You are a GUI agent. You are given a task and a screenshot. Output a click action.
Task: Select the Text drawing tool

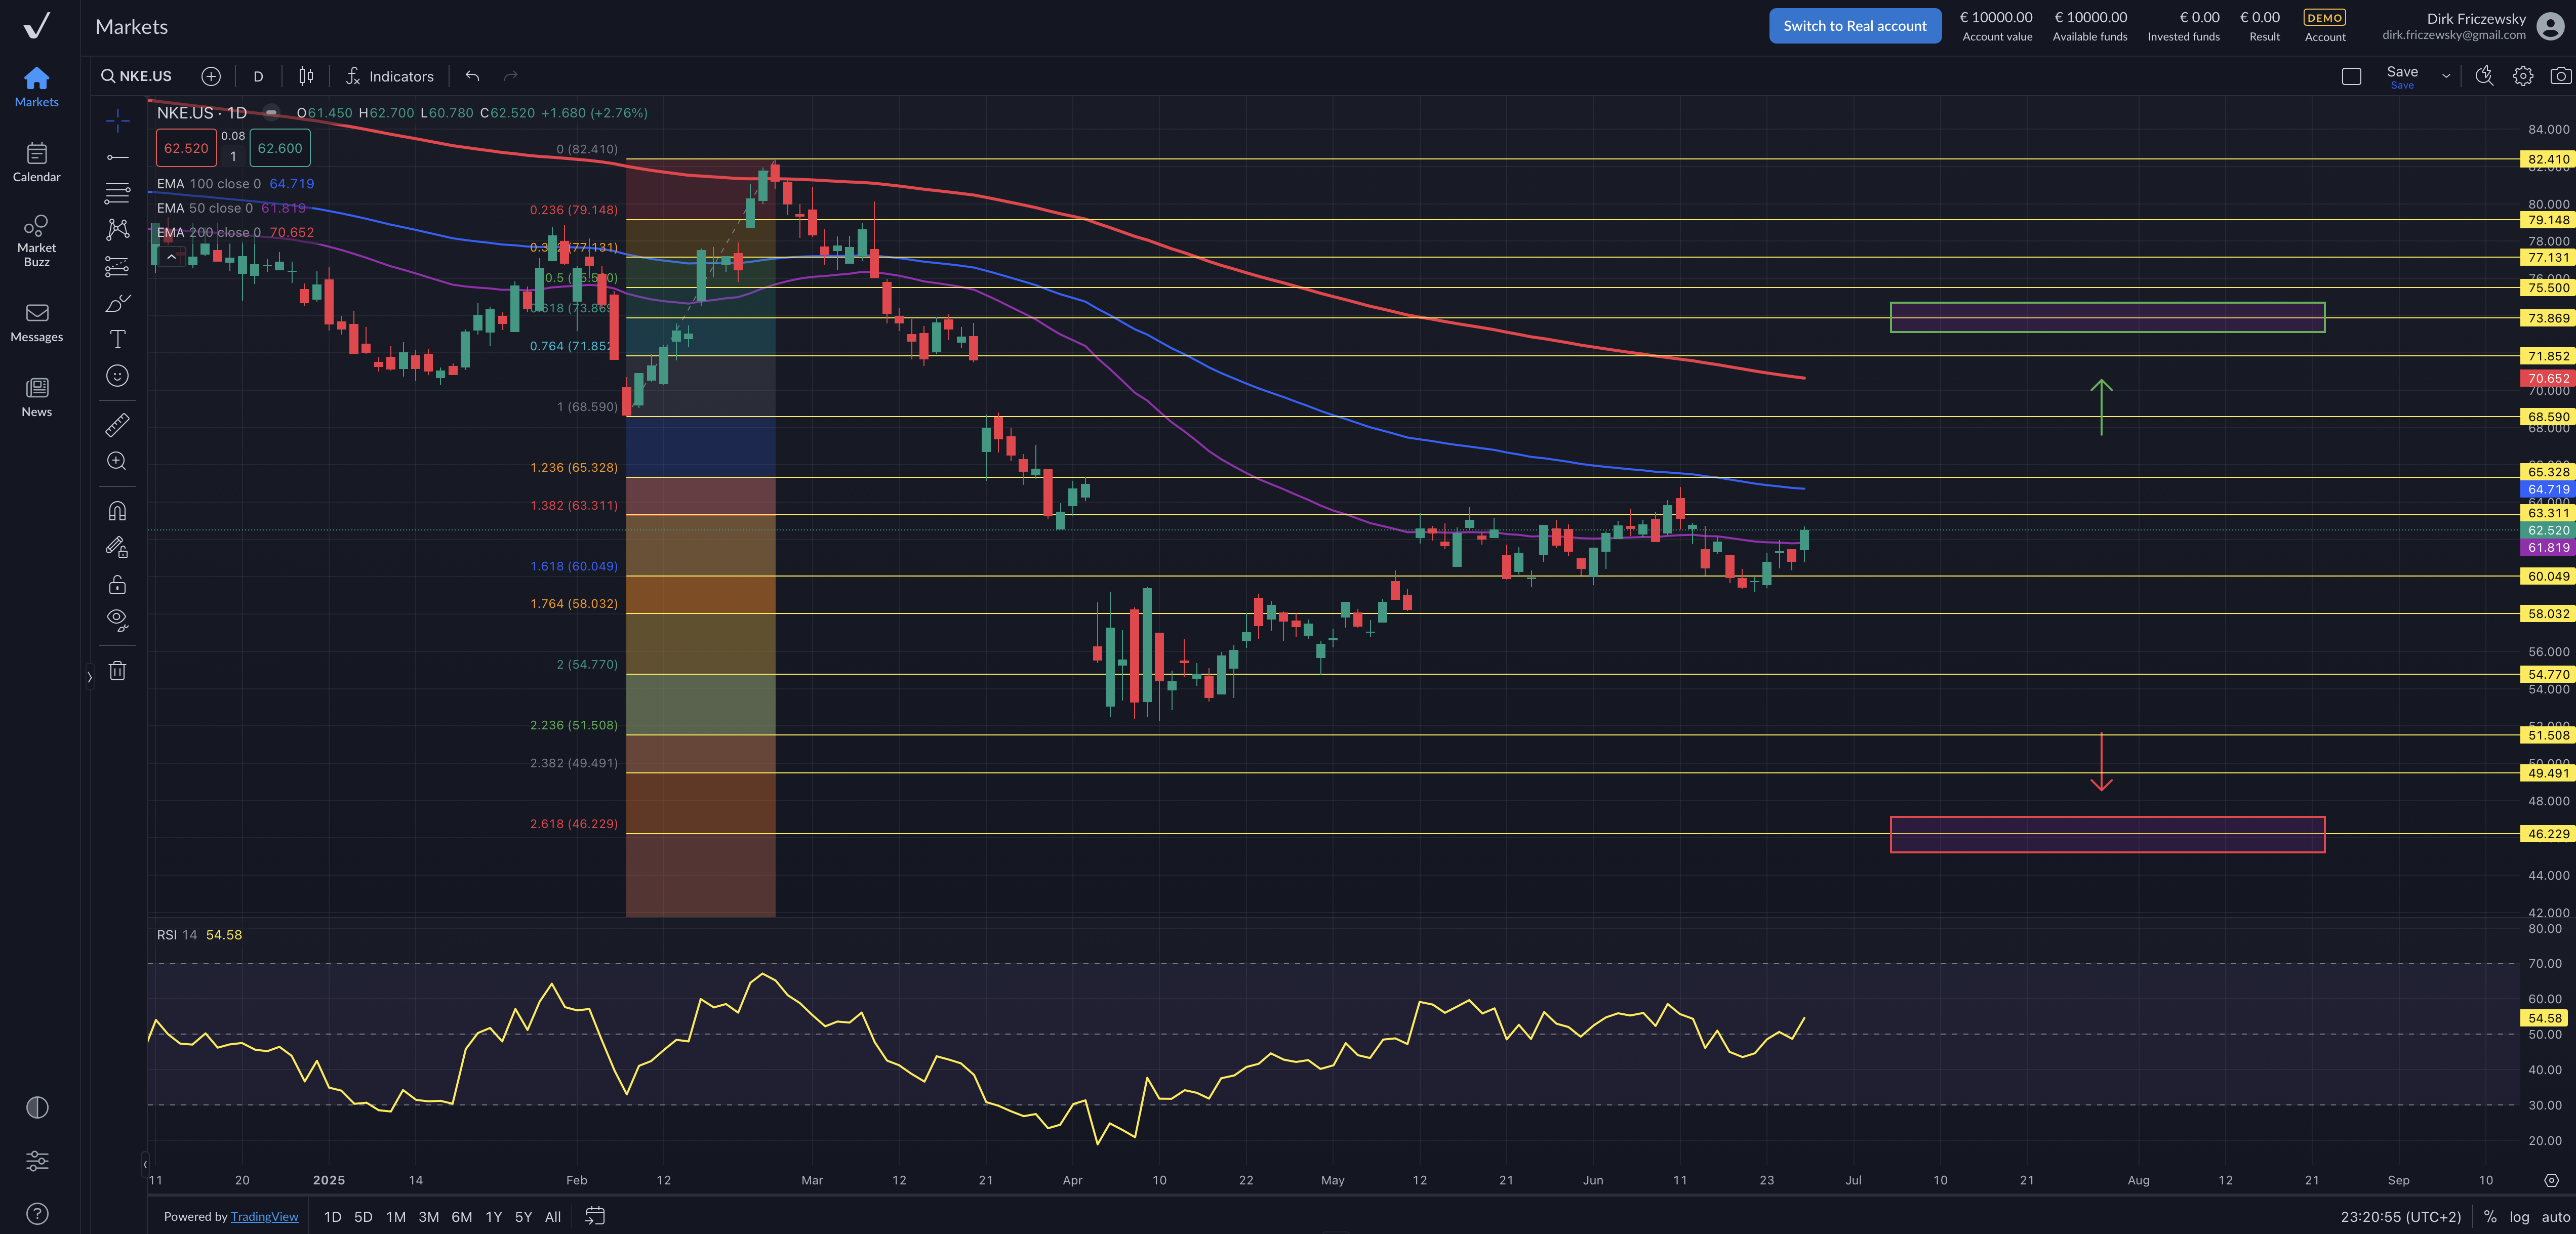point(117,339)
